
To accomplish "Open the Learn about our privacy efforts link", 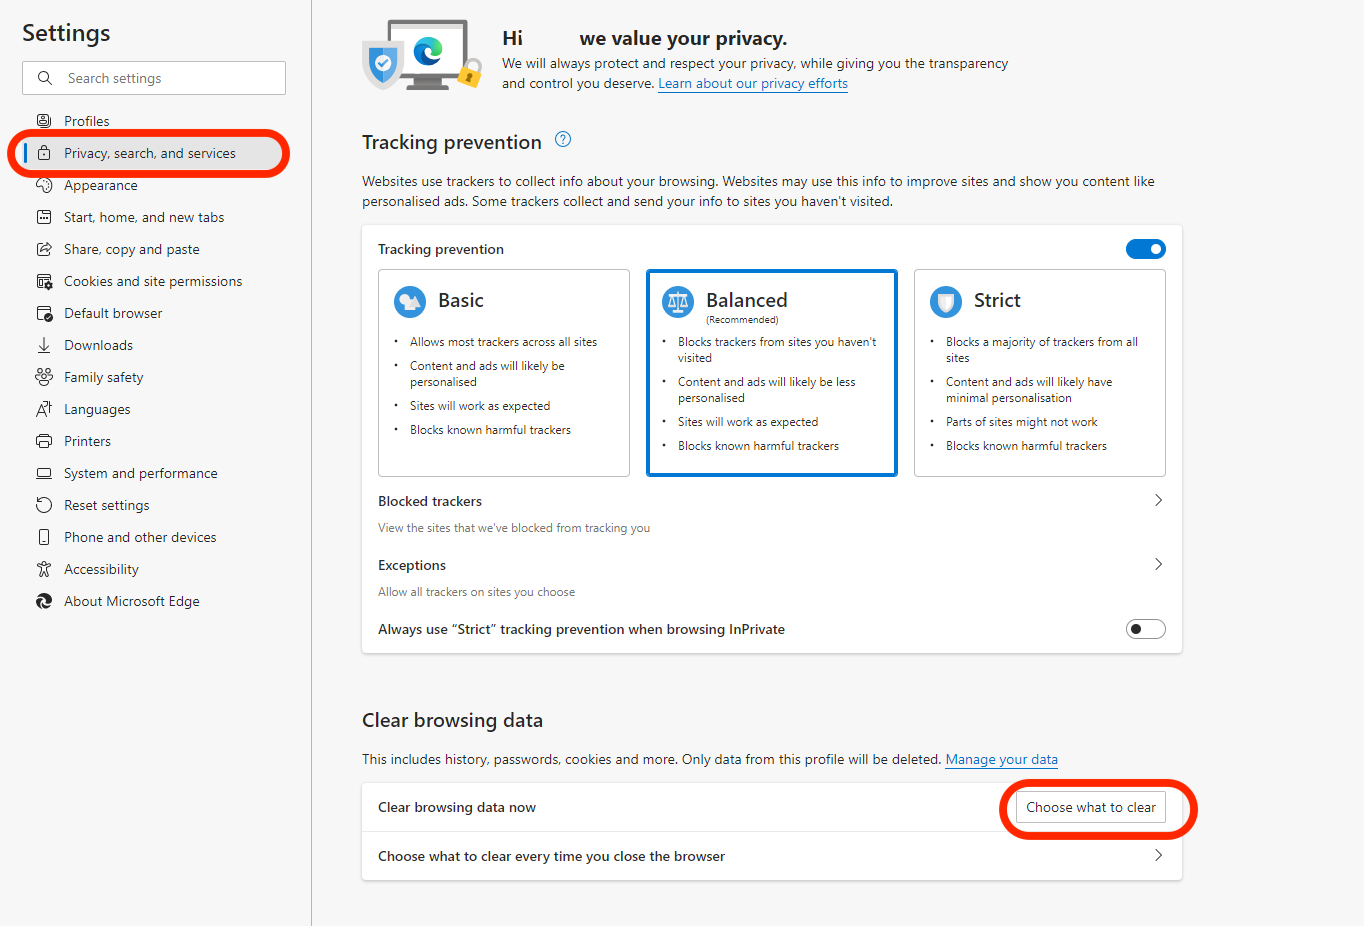I will click(x=752, y=84).
